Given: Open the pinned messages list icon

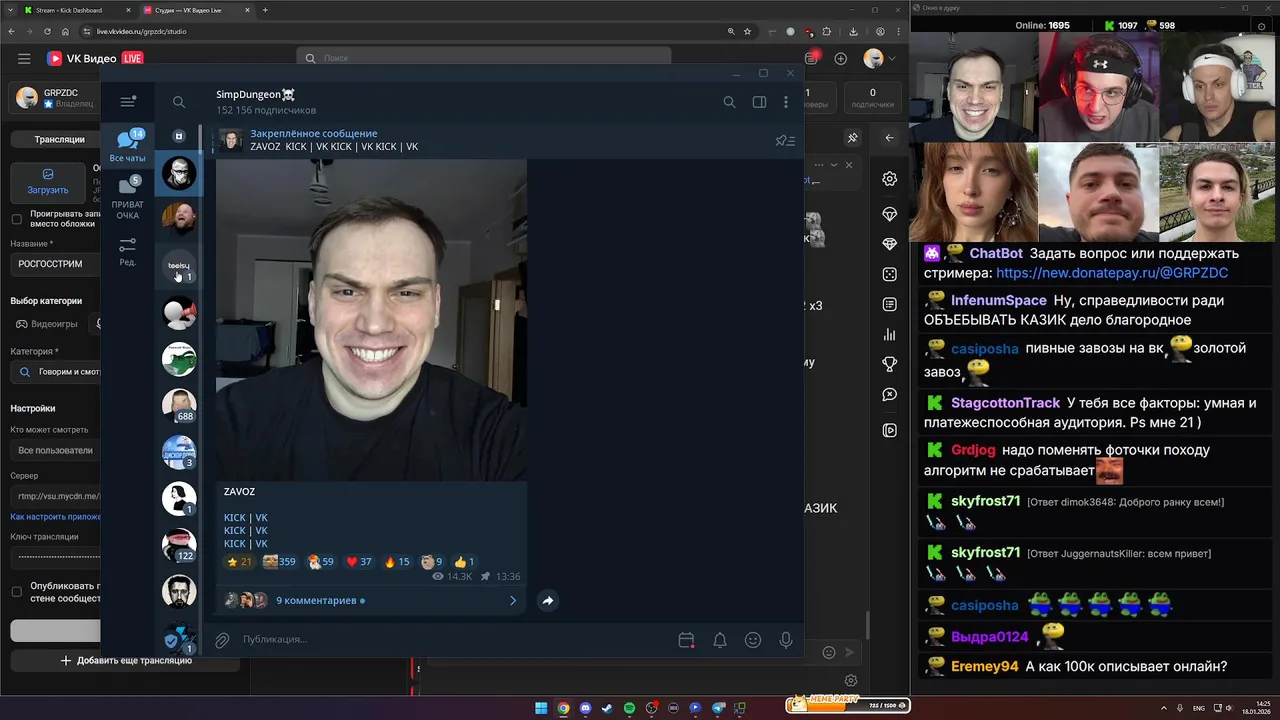Looking at the screenshot, I should pos(785,141).
